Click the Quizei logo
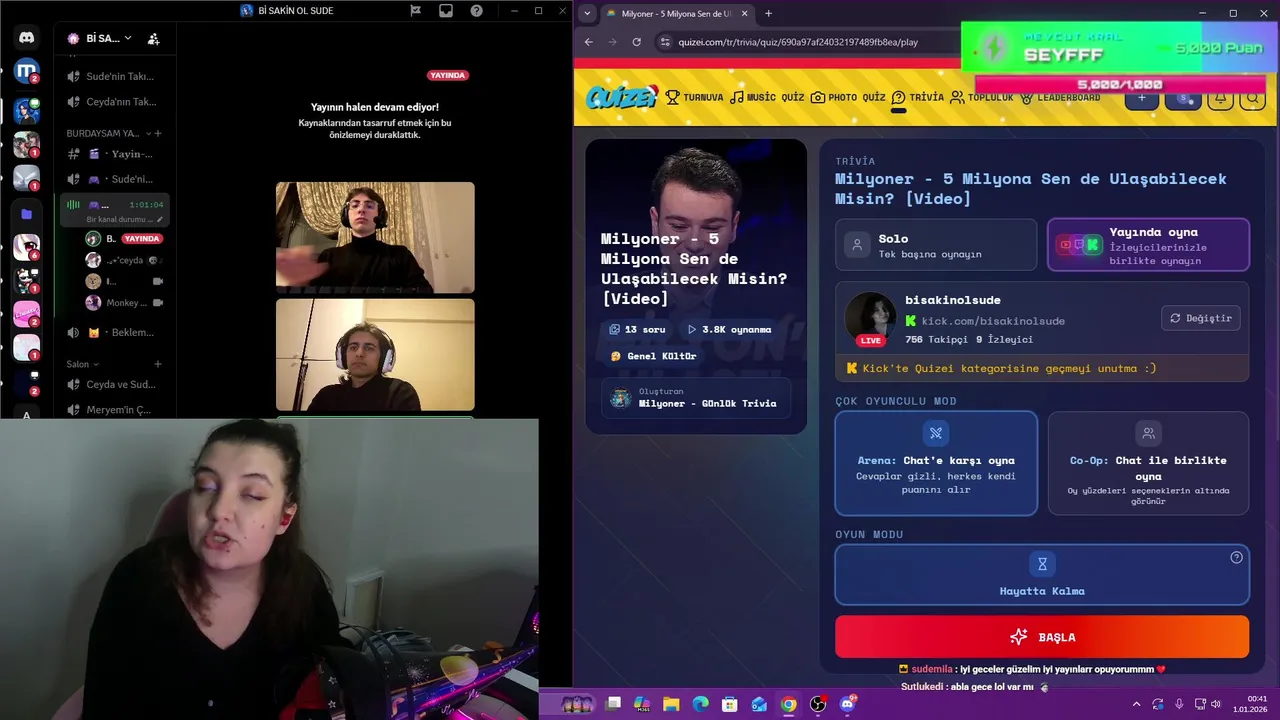The image size is (1280, 720). 621,97
